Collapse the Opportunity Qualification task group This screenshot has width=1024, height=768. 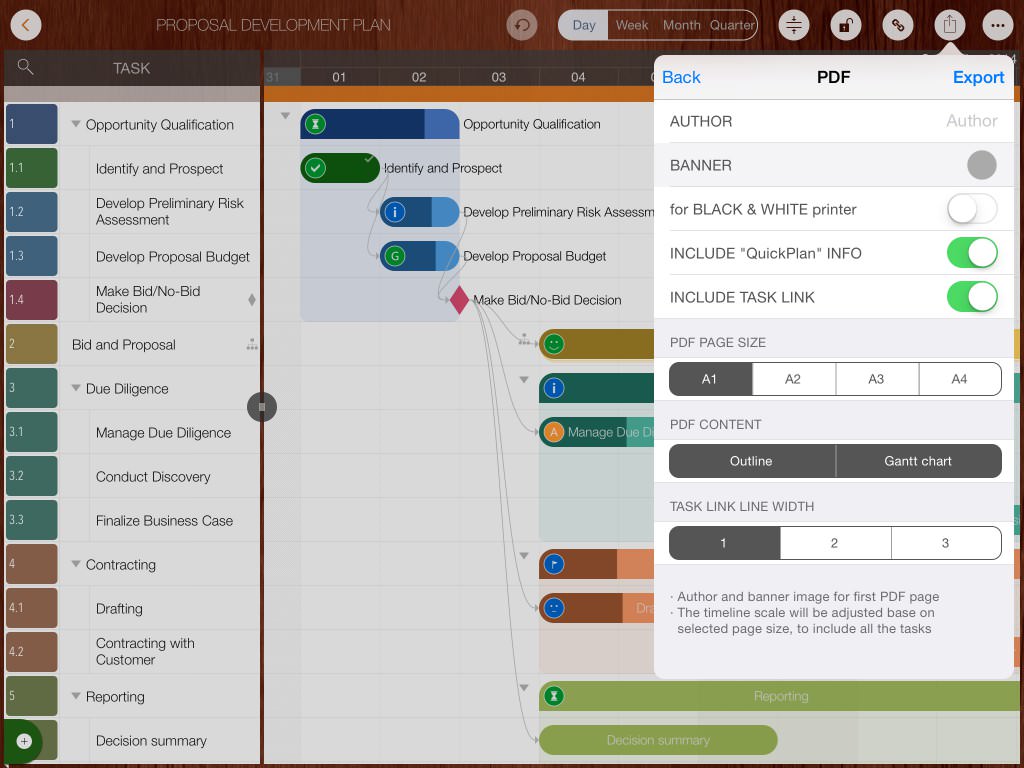tap(76, 125)
